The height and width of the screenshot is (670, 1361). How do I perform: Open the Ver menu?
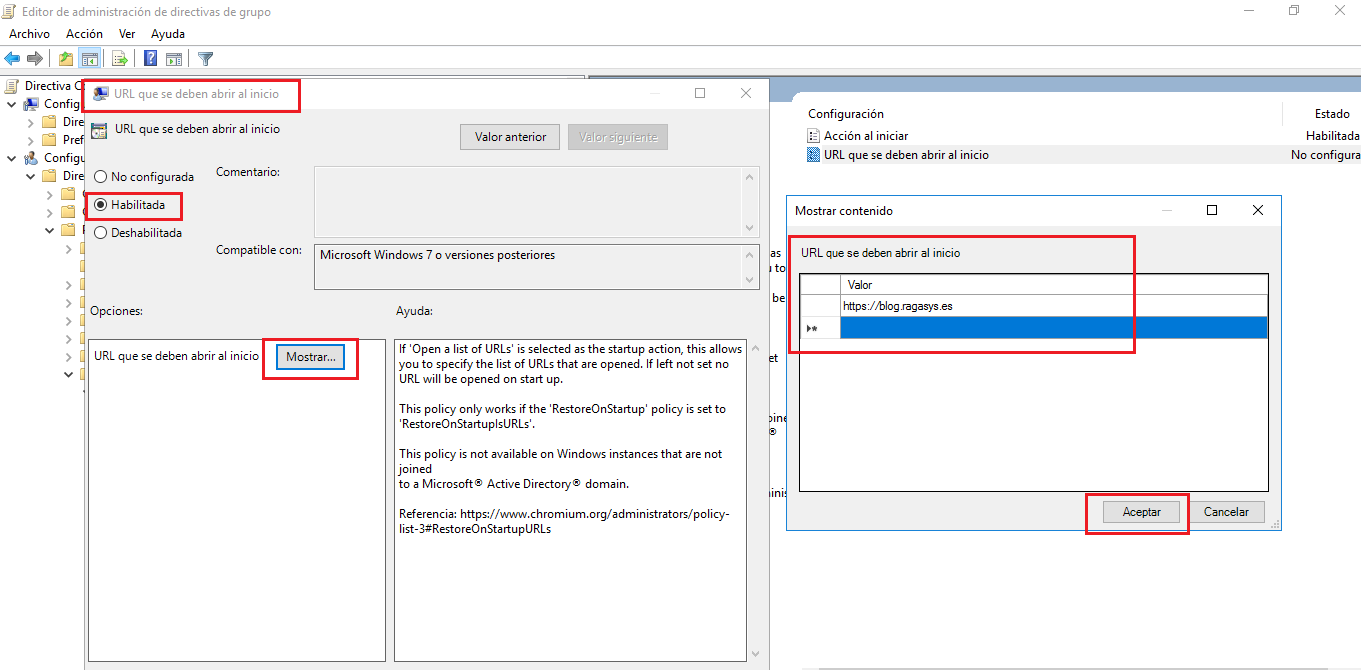[x=126, y=33]
